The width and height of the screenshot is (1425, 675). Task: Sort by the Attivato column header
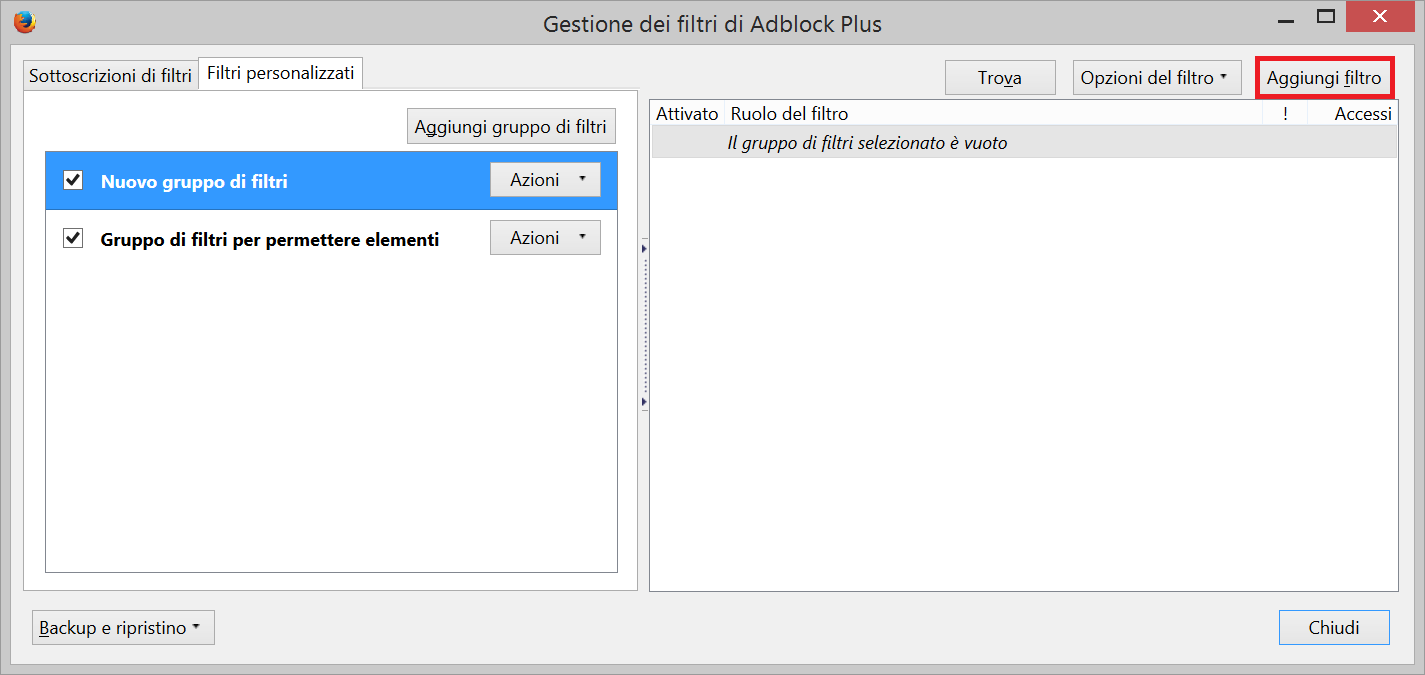pyautogui.click(x=687, y=114)
